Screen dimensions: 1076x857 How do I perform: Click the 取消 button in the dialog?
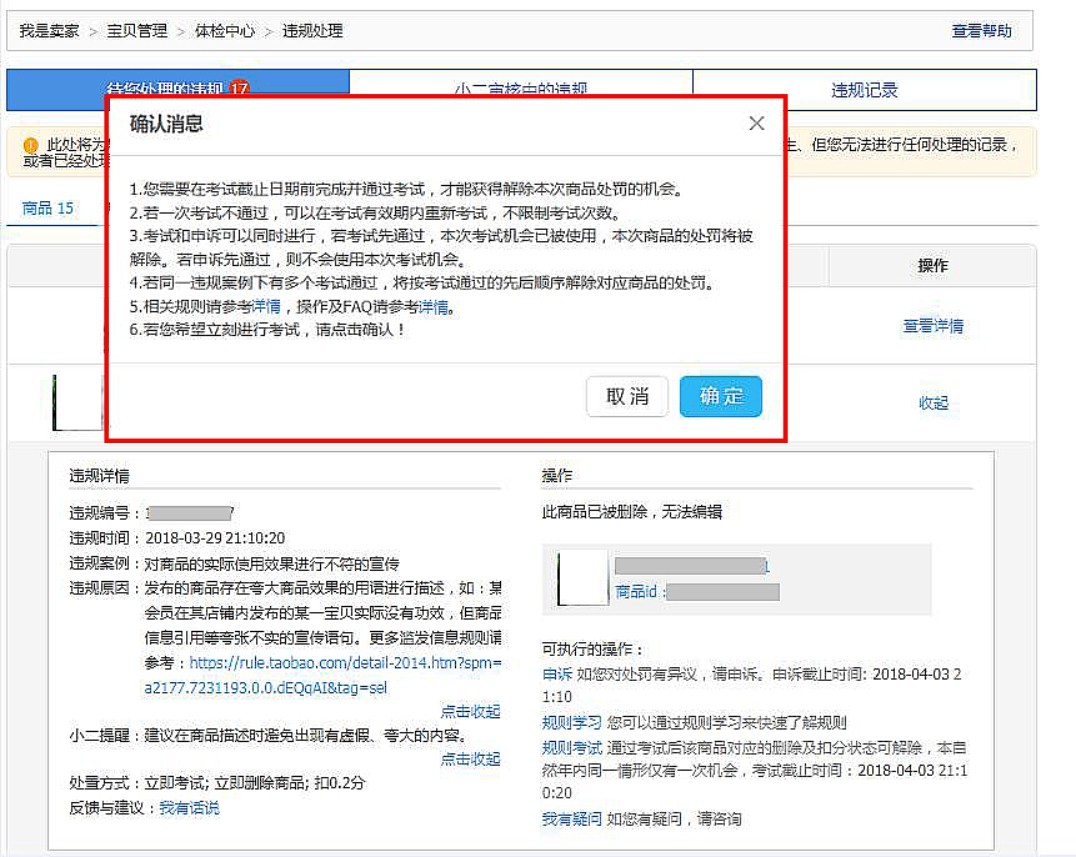pyautogui.click(x=627, y=396)
